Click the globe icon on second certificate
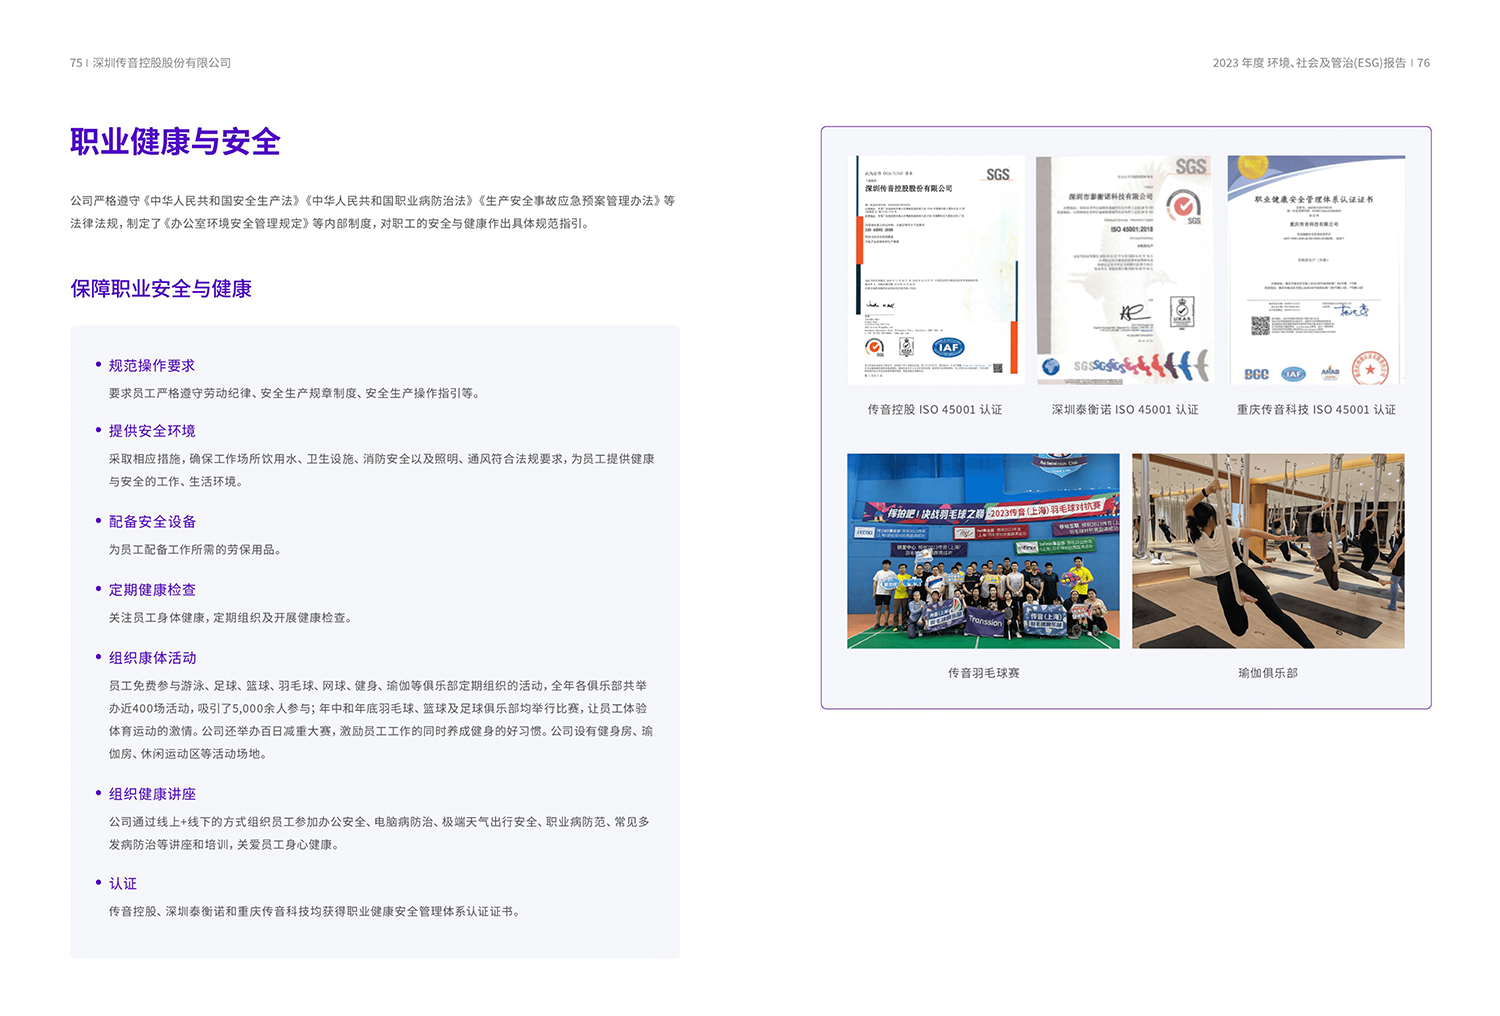Viewport: 1500px width, 1016px height. tap(1050, 367)
